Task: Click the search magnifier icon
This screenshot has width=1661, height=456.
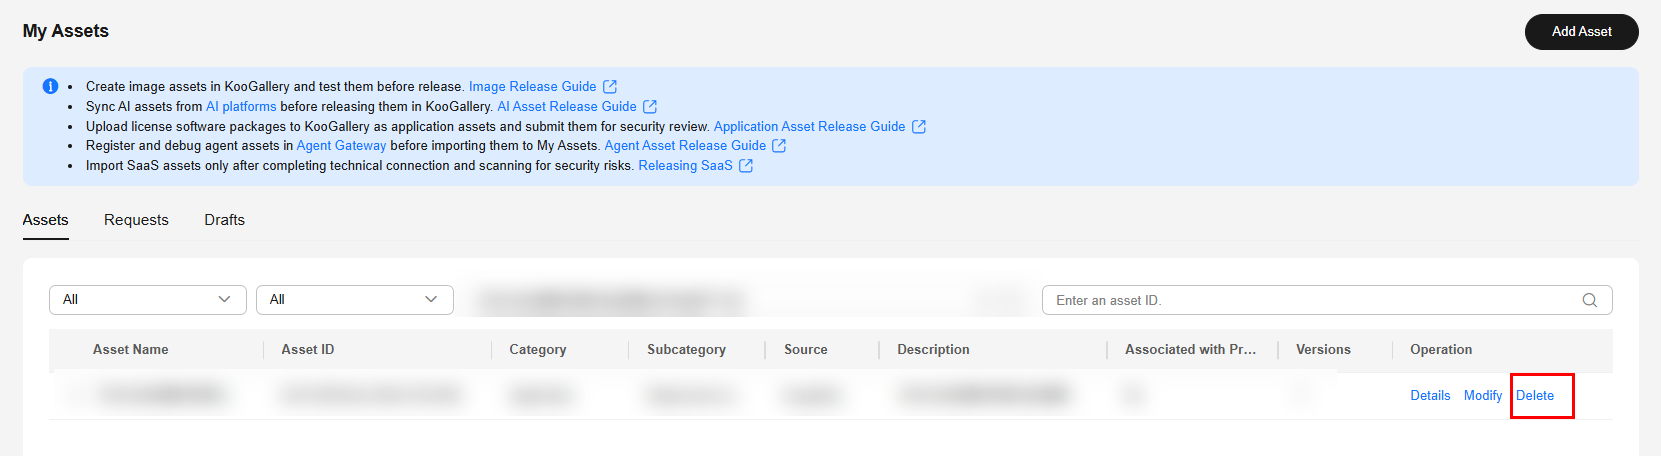Action: pyautogui.click(x=1589, y=300)
